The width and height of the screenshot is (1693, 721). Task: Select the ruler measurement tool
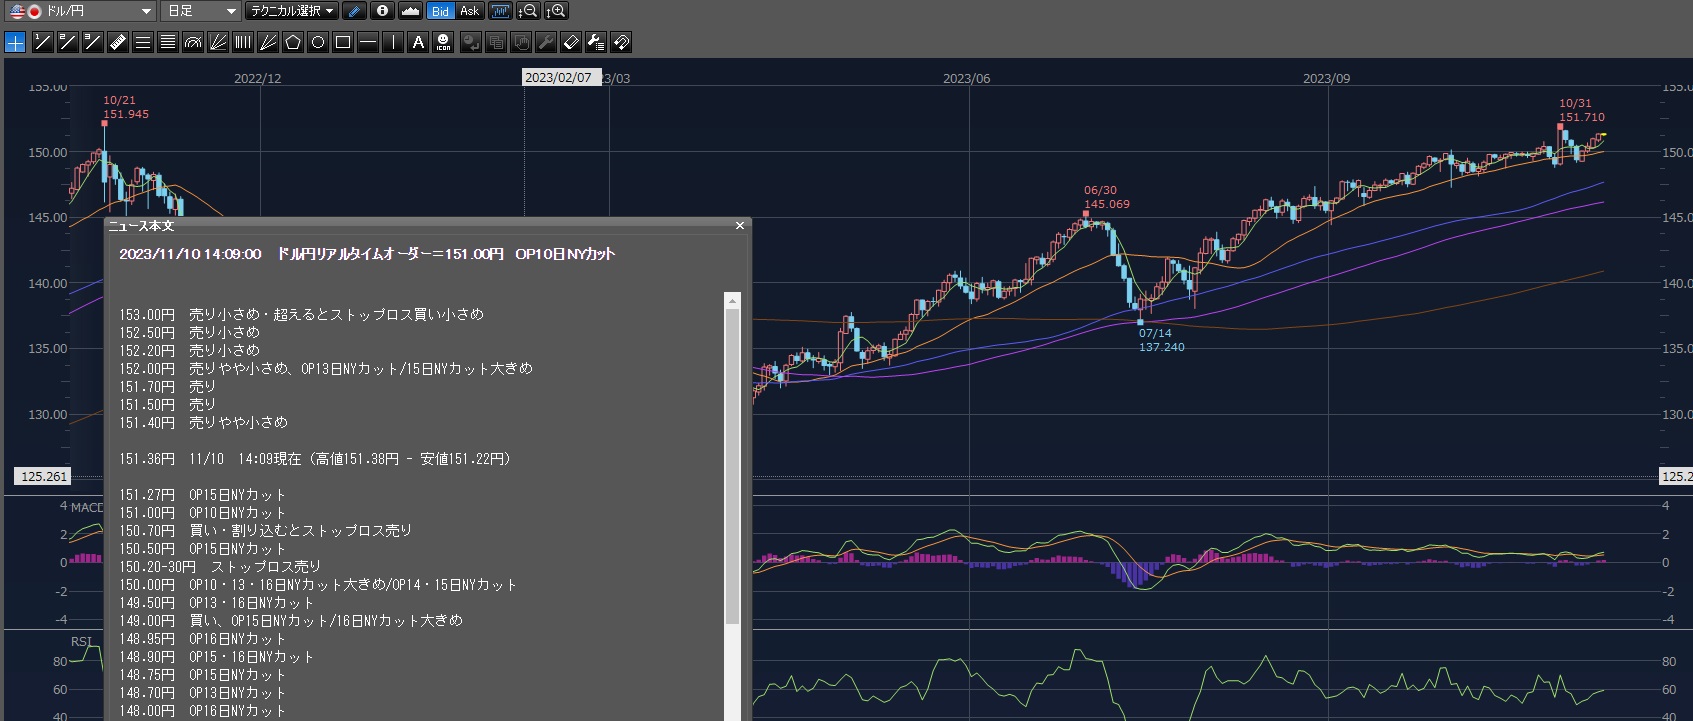[x=118, y=42]
